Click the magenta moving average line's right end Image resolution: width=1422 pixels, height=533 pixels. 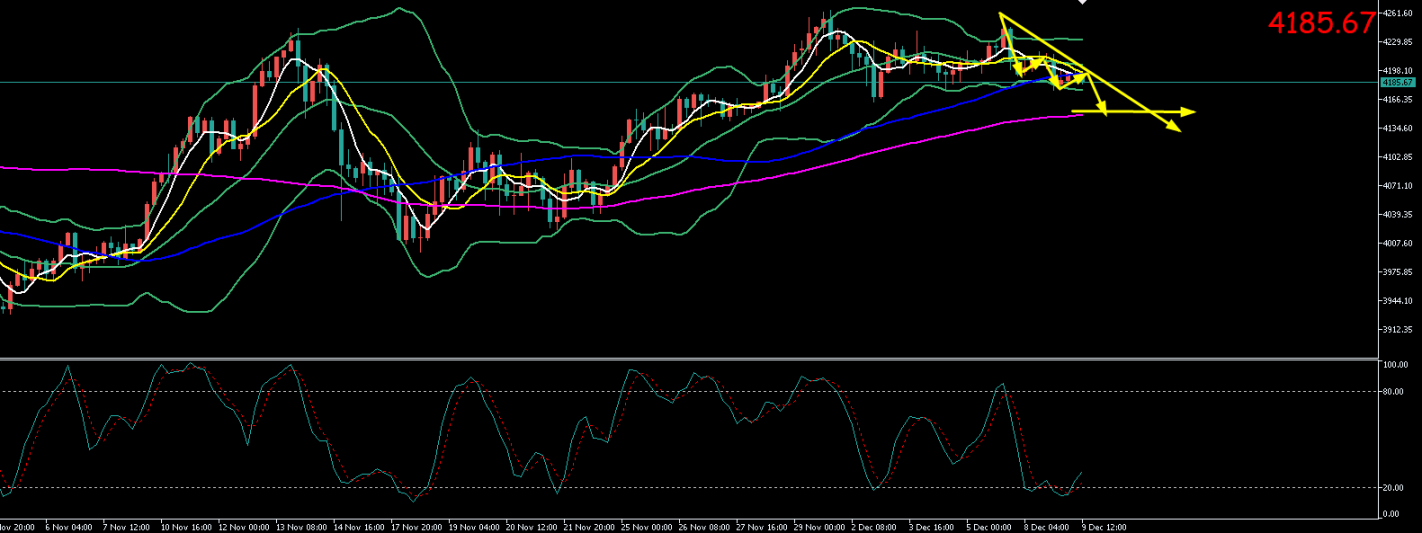point(1080,115)
